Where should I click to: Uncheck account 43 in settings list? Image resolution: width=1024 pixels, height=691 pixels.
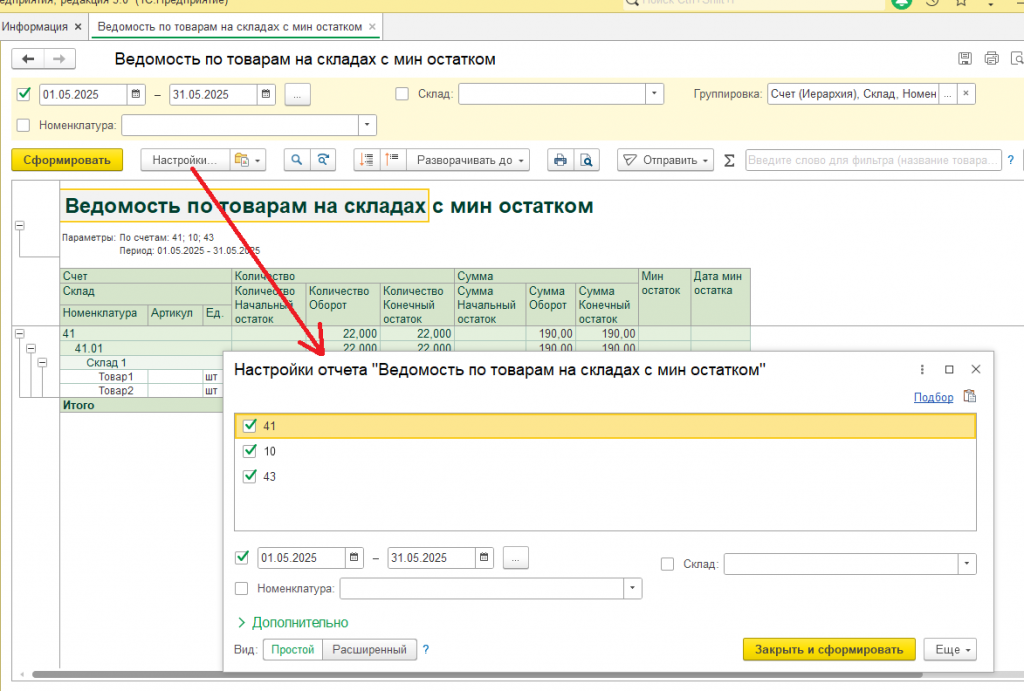tap(249, 476)
